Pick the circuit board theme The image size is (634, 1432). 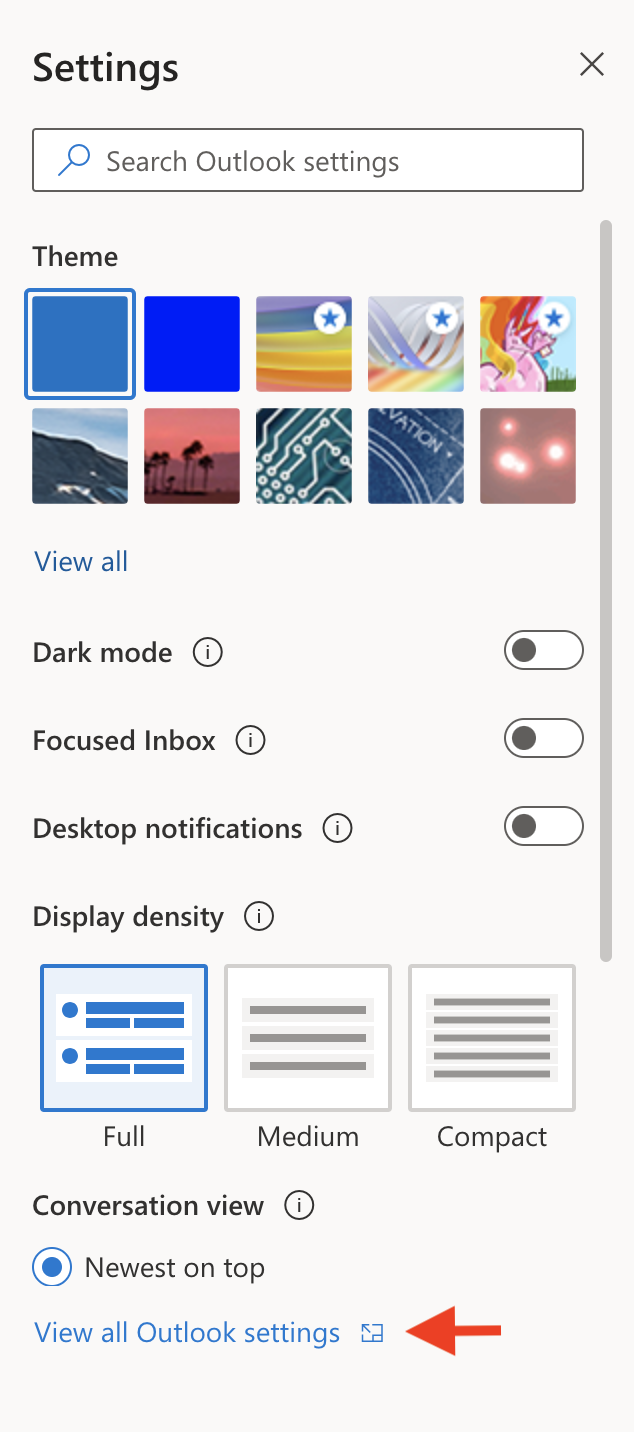(304, 456)
